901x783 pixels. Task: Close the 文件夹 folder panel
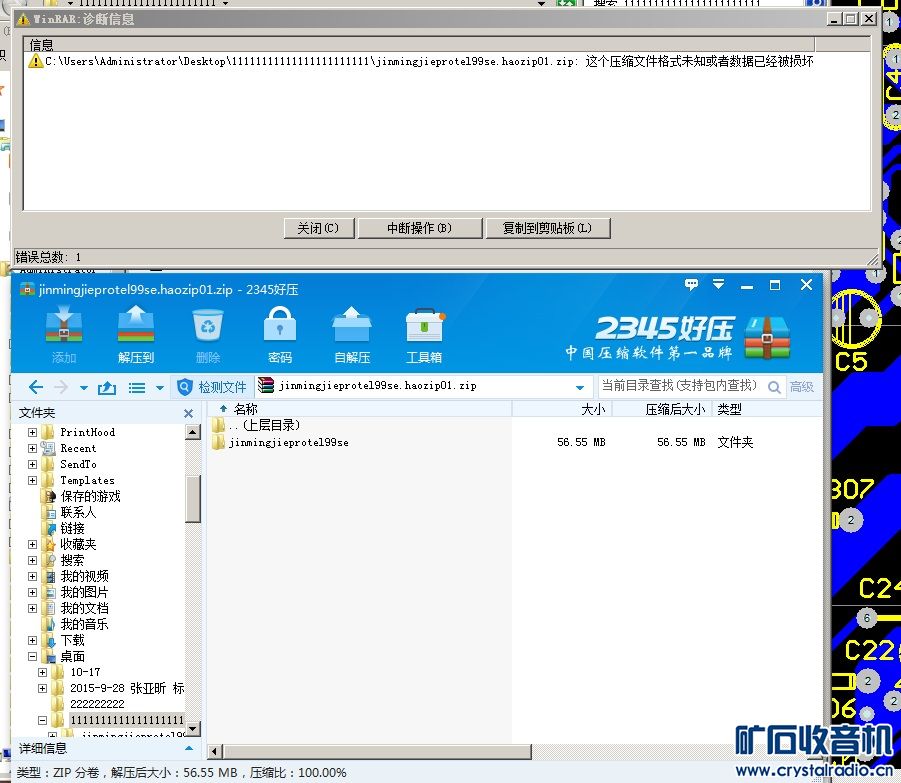188,413
